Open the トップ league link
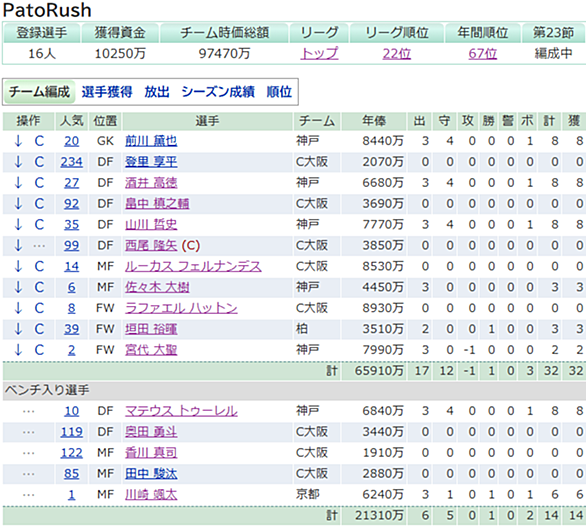The image size is (586, 527). pyautogui.click(x=320, y=54)
